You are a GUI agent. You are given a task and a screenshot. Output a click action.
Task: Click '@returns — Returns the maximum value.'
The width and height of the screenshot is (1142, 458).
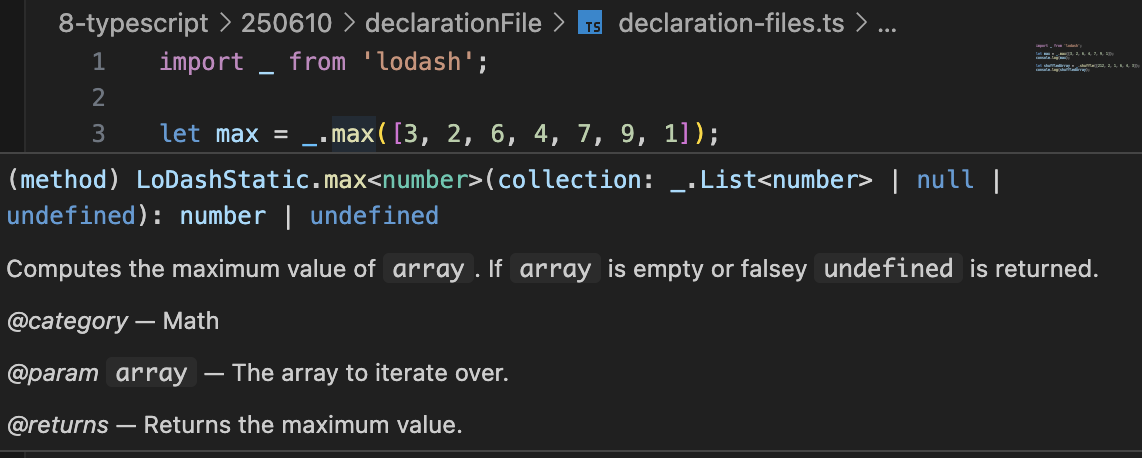pyautogui.click(x=235, y=425)
